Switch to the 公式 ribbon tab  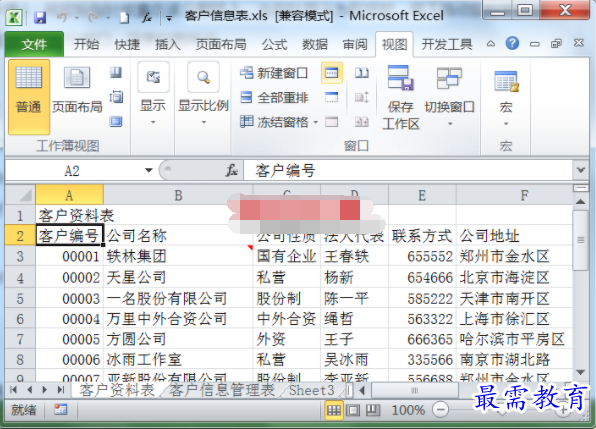[x=274, y=44]
